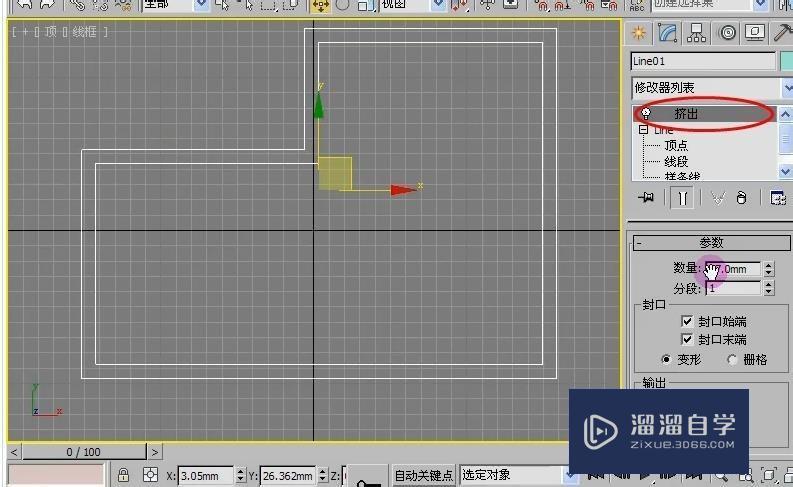Open the Hierarchy panel tab
The height and width of the screenshot is (487, 793).
[696, 33]
